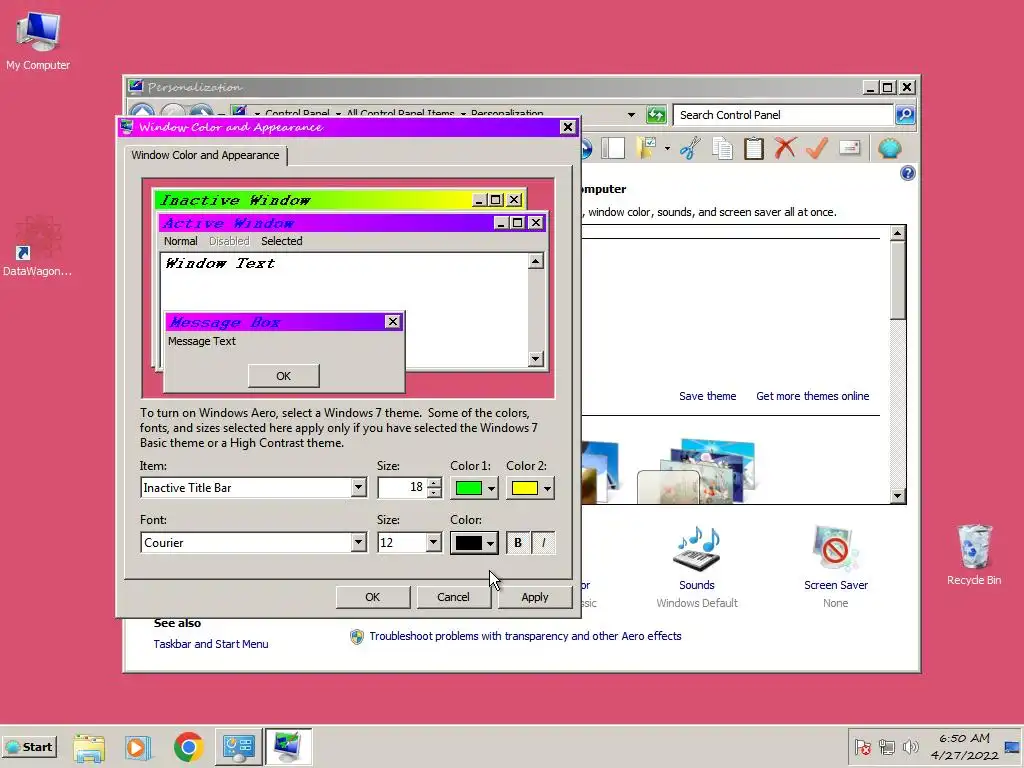The height and width of the screenshot is (768, 1024).
Task: Click the item Size field showing 18
Action: 402,488
